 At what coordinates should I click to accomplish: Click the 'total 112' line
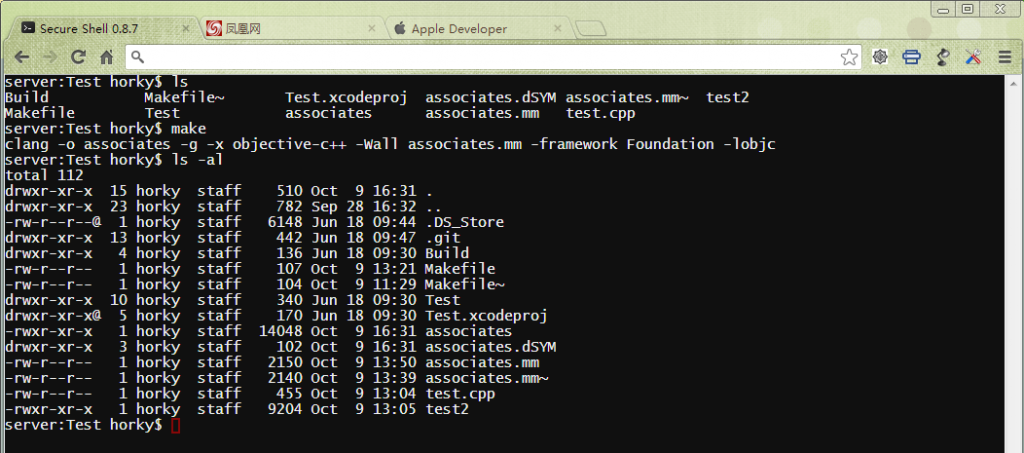click(x=44, y=176)
